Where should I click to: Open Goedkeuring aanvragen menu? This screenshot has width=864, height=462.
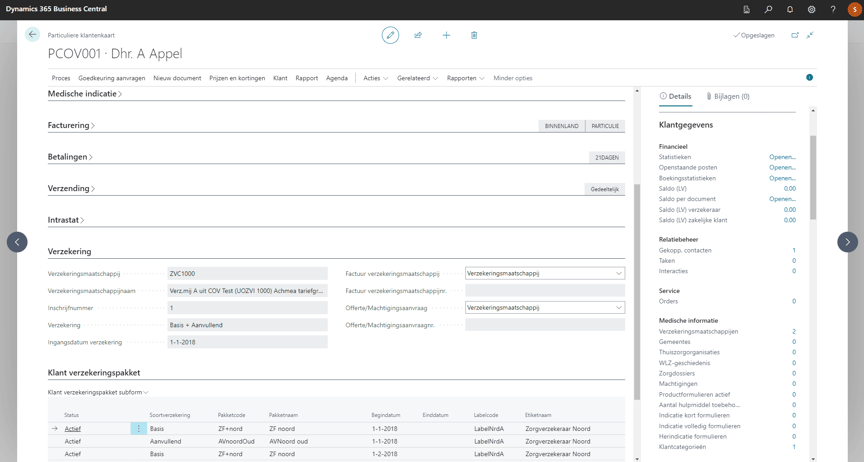click(x=112, y=78)
